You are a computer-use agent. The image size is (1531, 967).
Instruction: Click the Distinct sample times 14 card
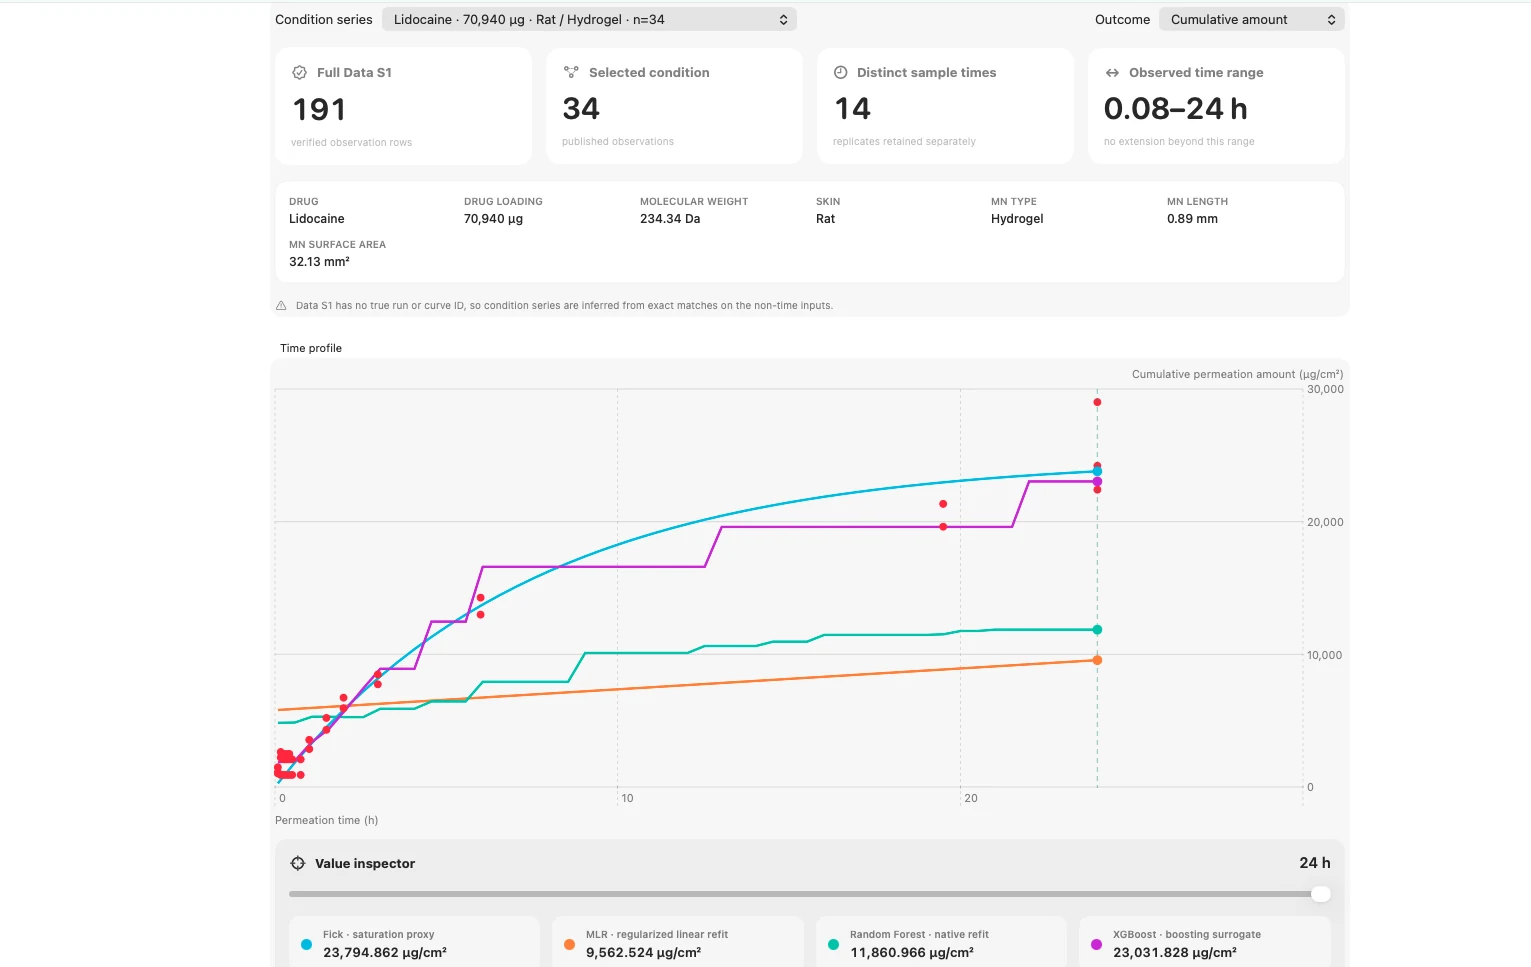coord(945,107)
